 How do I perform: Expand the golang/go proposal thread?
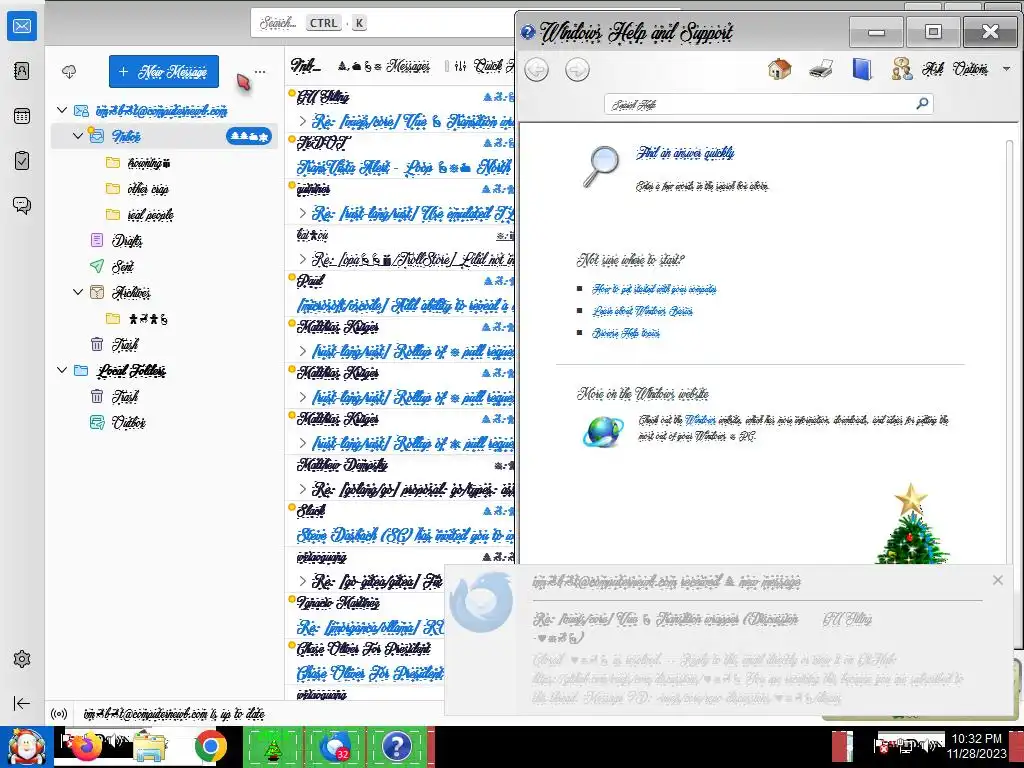302,489
